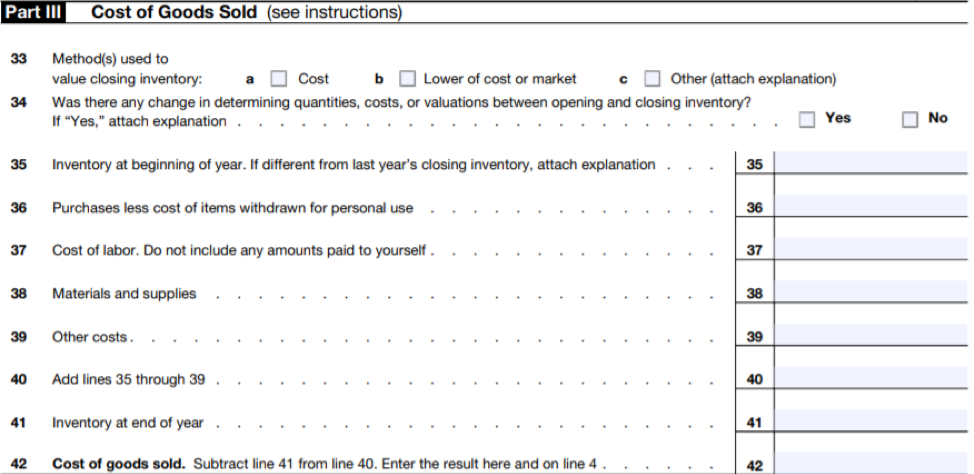Select the line 37 cost of labor field
The image size is (974, 474).
coord(870,250)
